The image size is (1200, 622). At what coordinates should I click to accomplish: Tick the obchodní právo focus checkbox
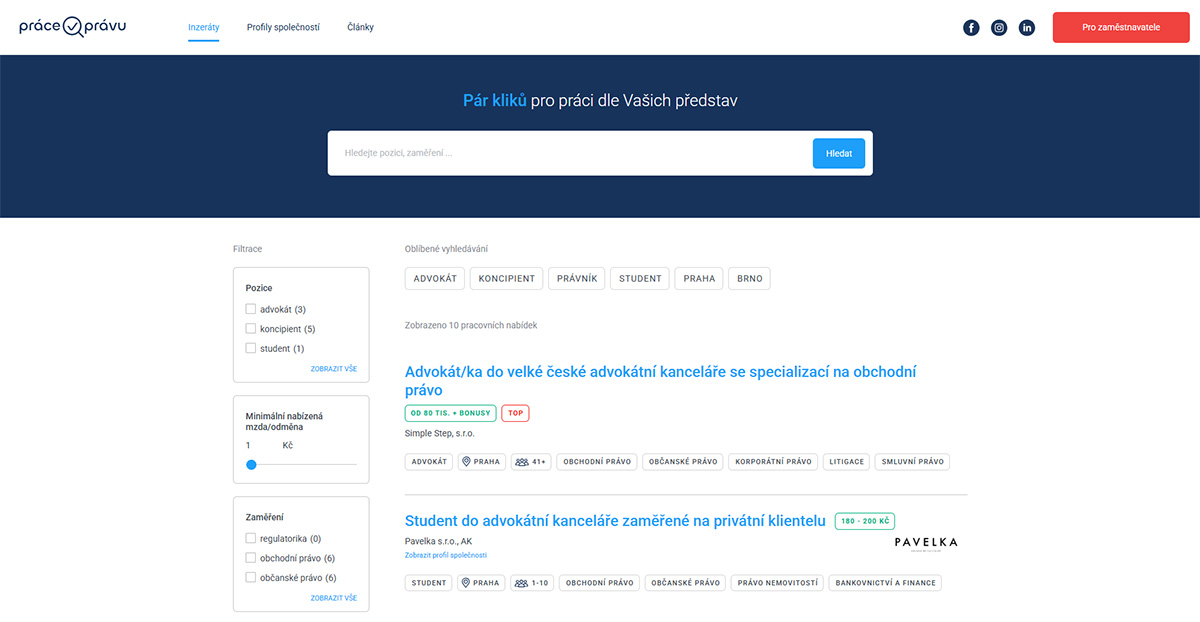coord(251,558)
